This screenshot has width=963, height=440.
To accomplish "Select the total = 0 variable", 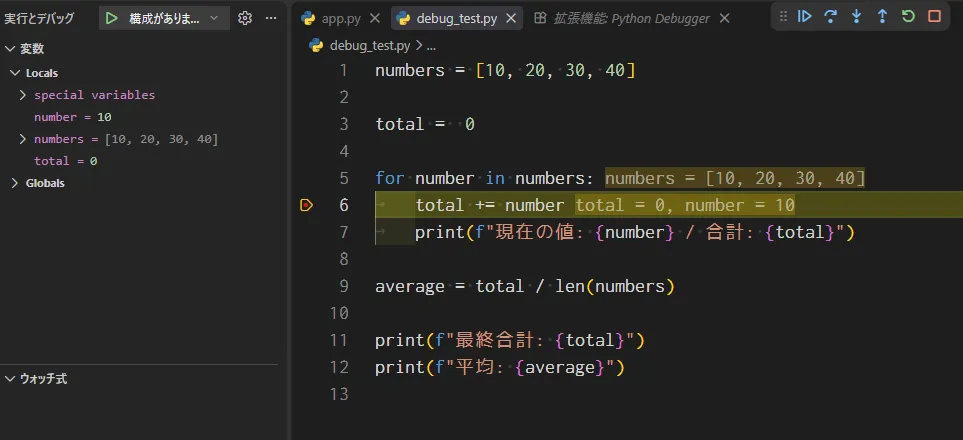I will 66,161.
